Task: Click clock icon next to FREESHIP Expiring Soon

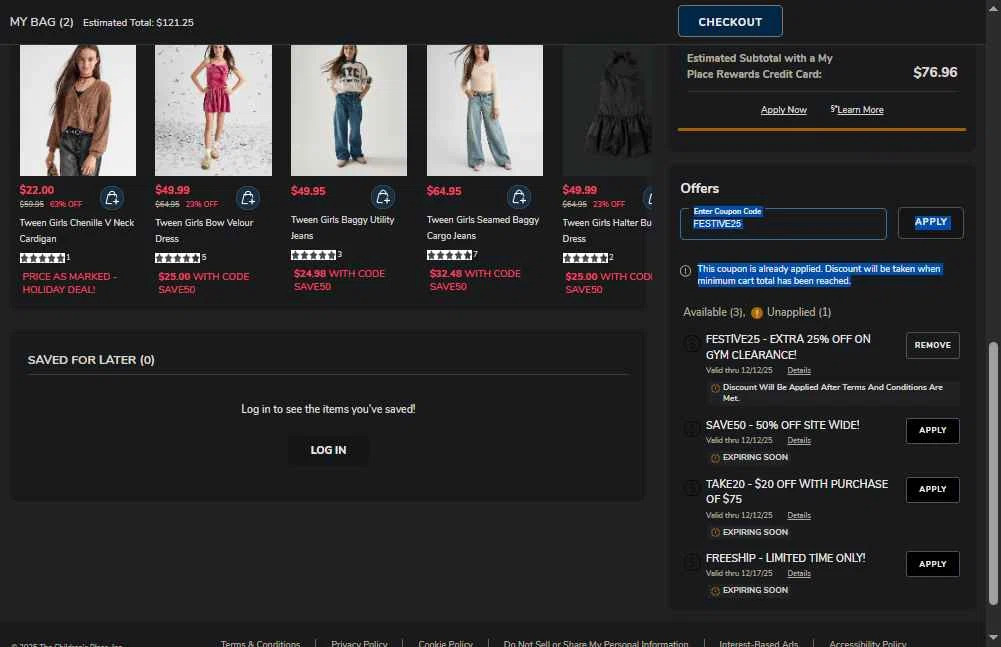Action: pos(715,591)
